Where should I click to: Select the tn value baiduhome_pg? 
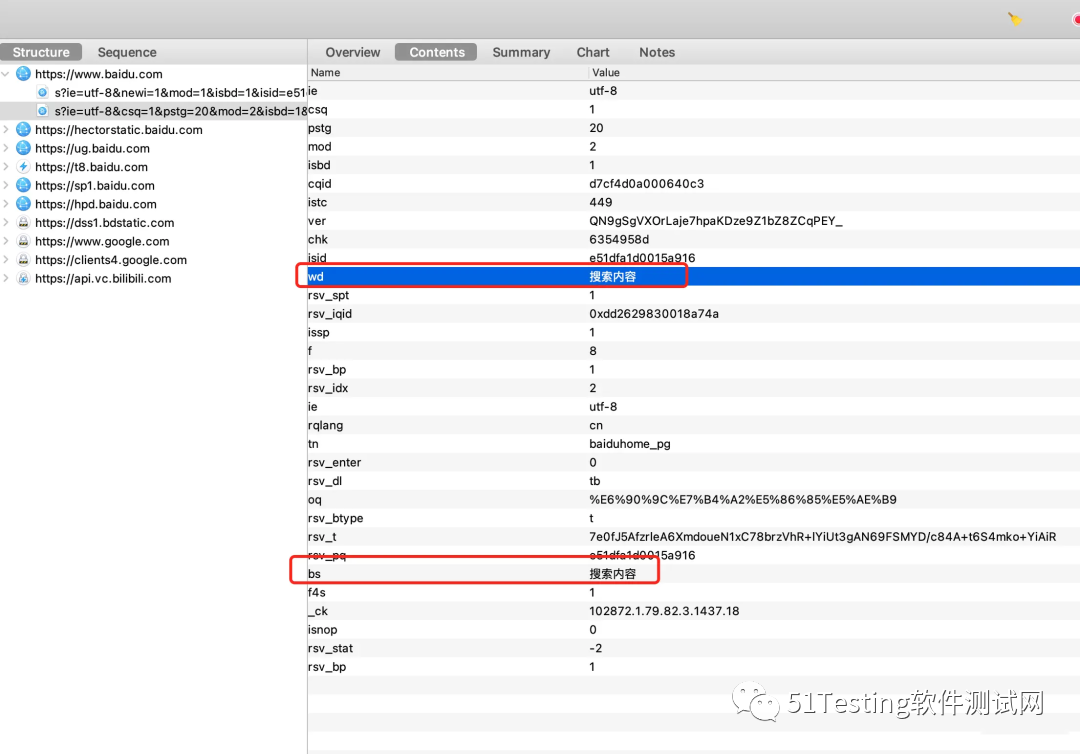630,444
